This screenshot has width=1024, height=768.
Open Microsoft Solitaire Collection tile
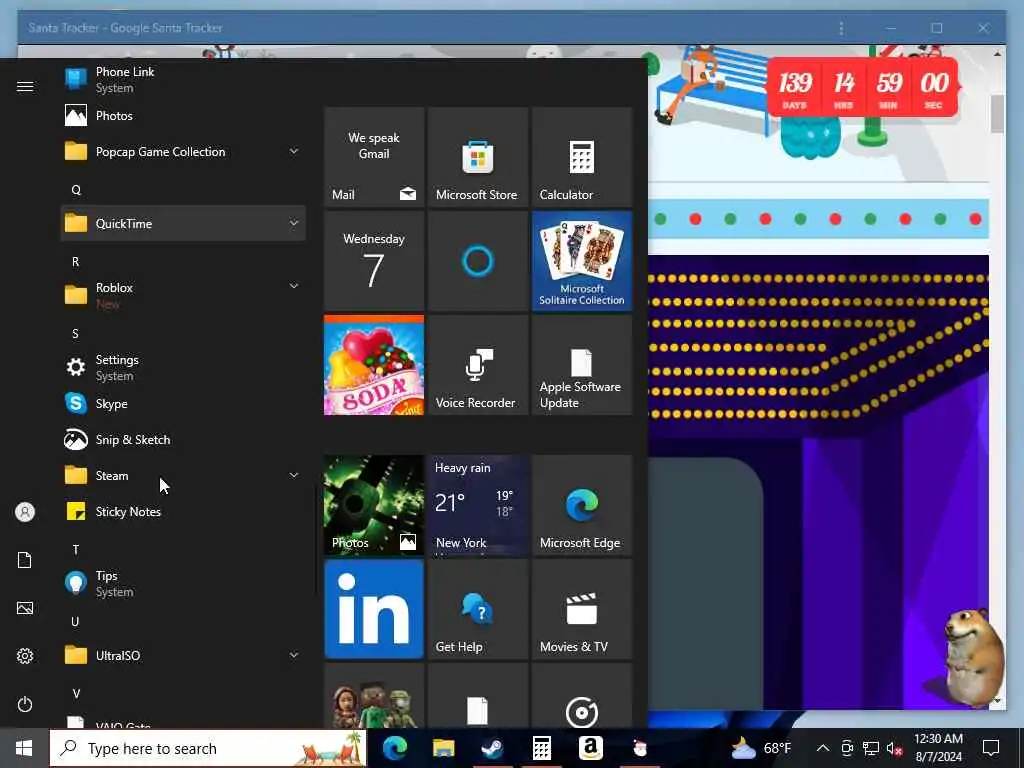582,261
